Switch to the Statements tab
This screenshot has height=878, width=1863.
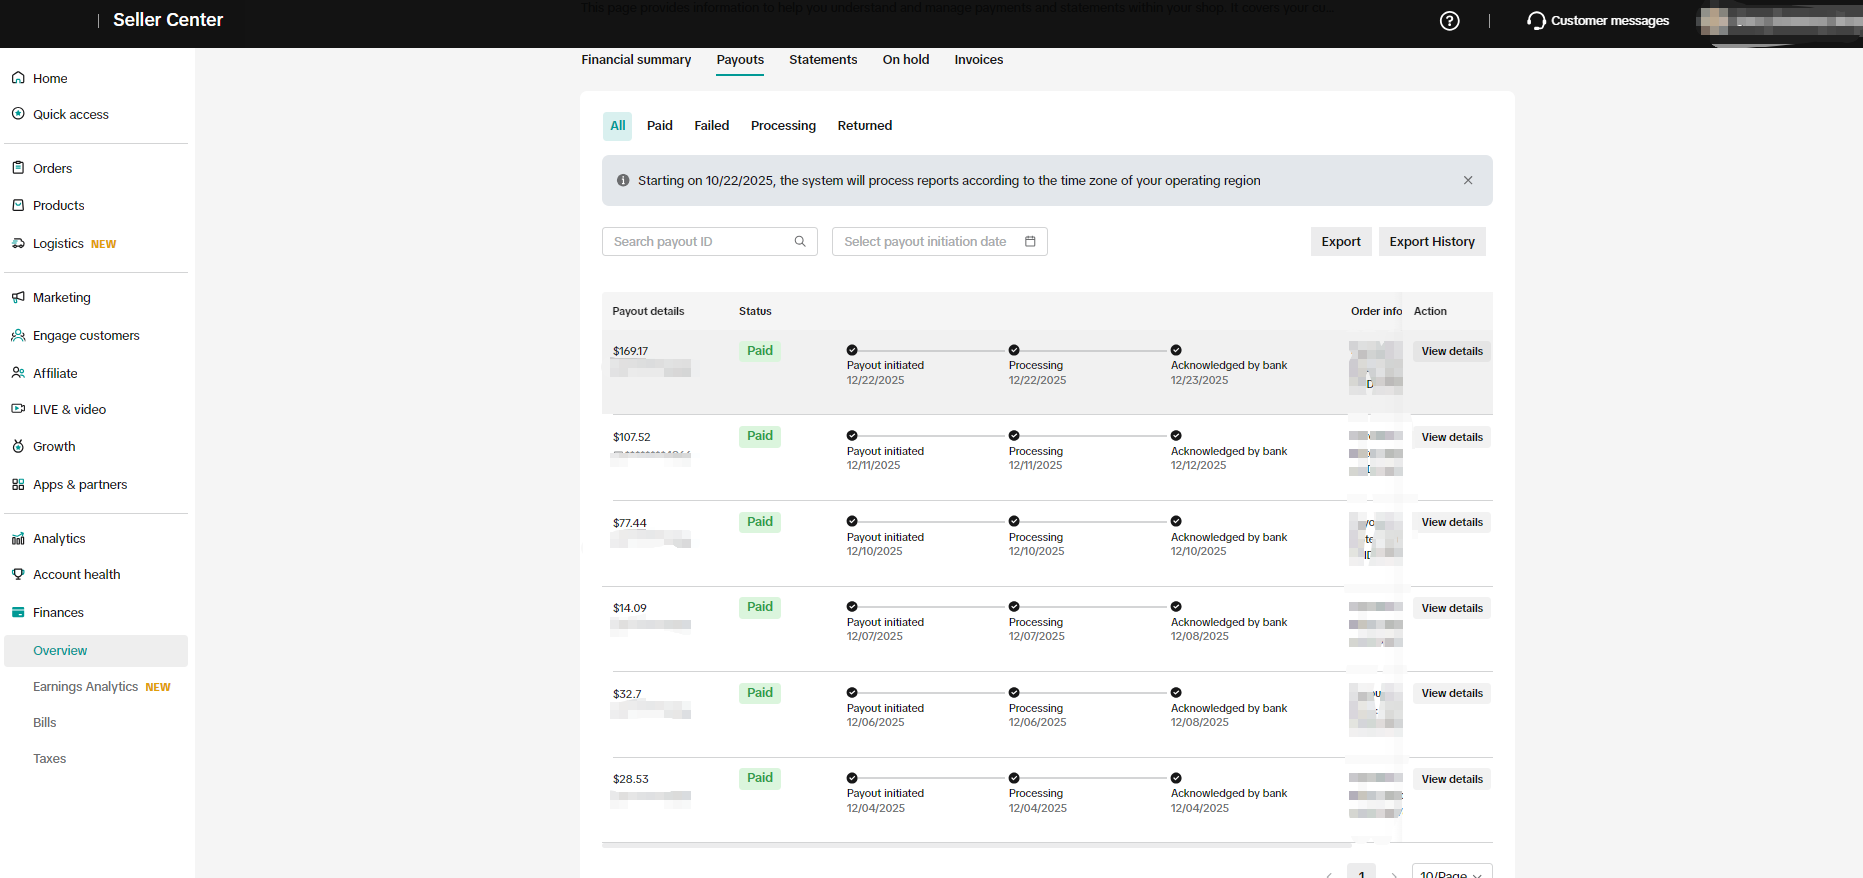(822, 60)
